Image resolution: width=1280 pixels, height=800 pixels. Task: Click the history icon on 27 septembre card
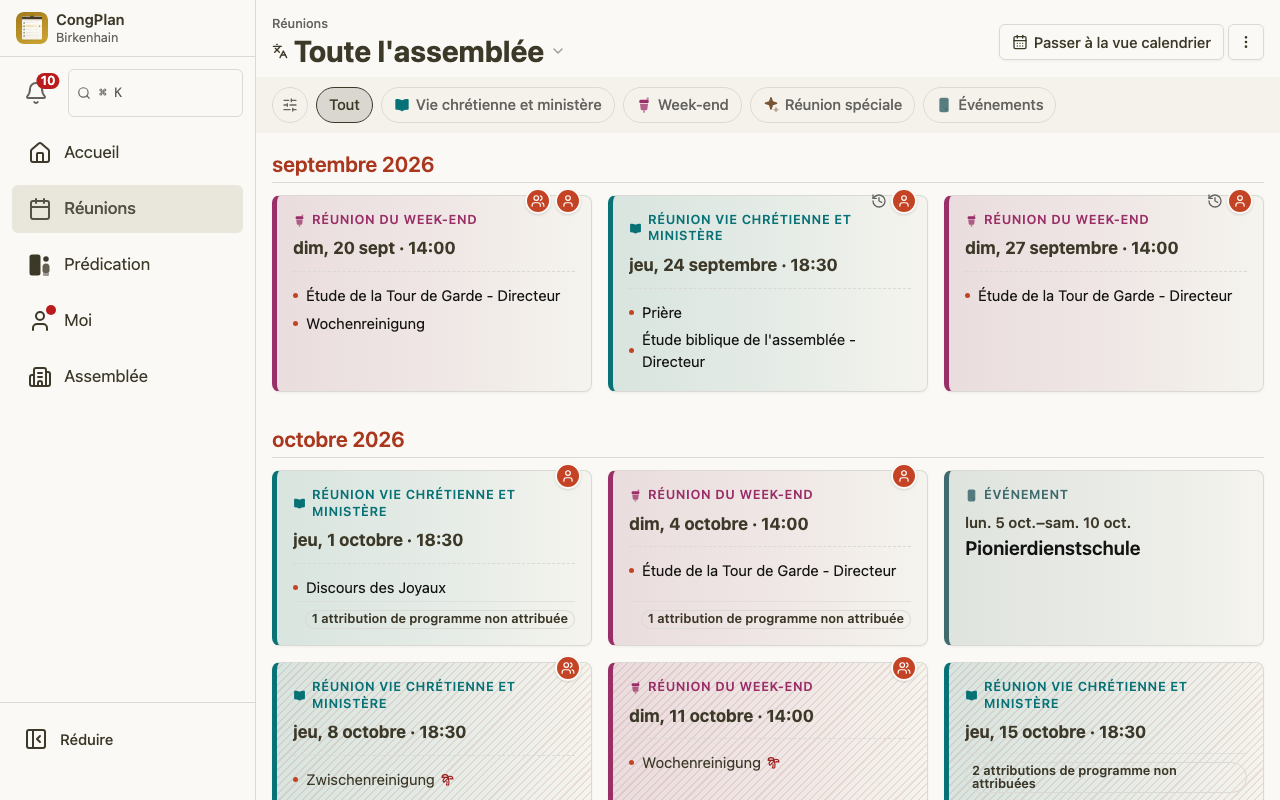click(1214, 201)
